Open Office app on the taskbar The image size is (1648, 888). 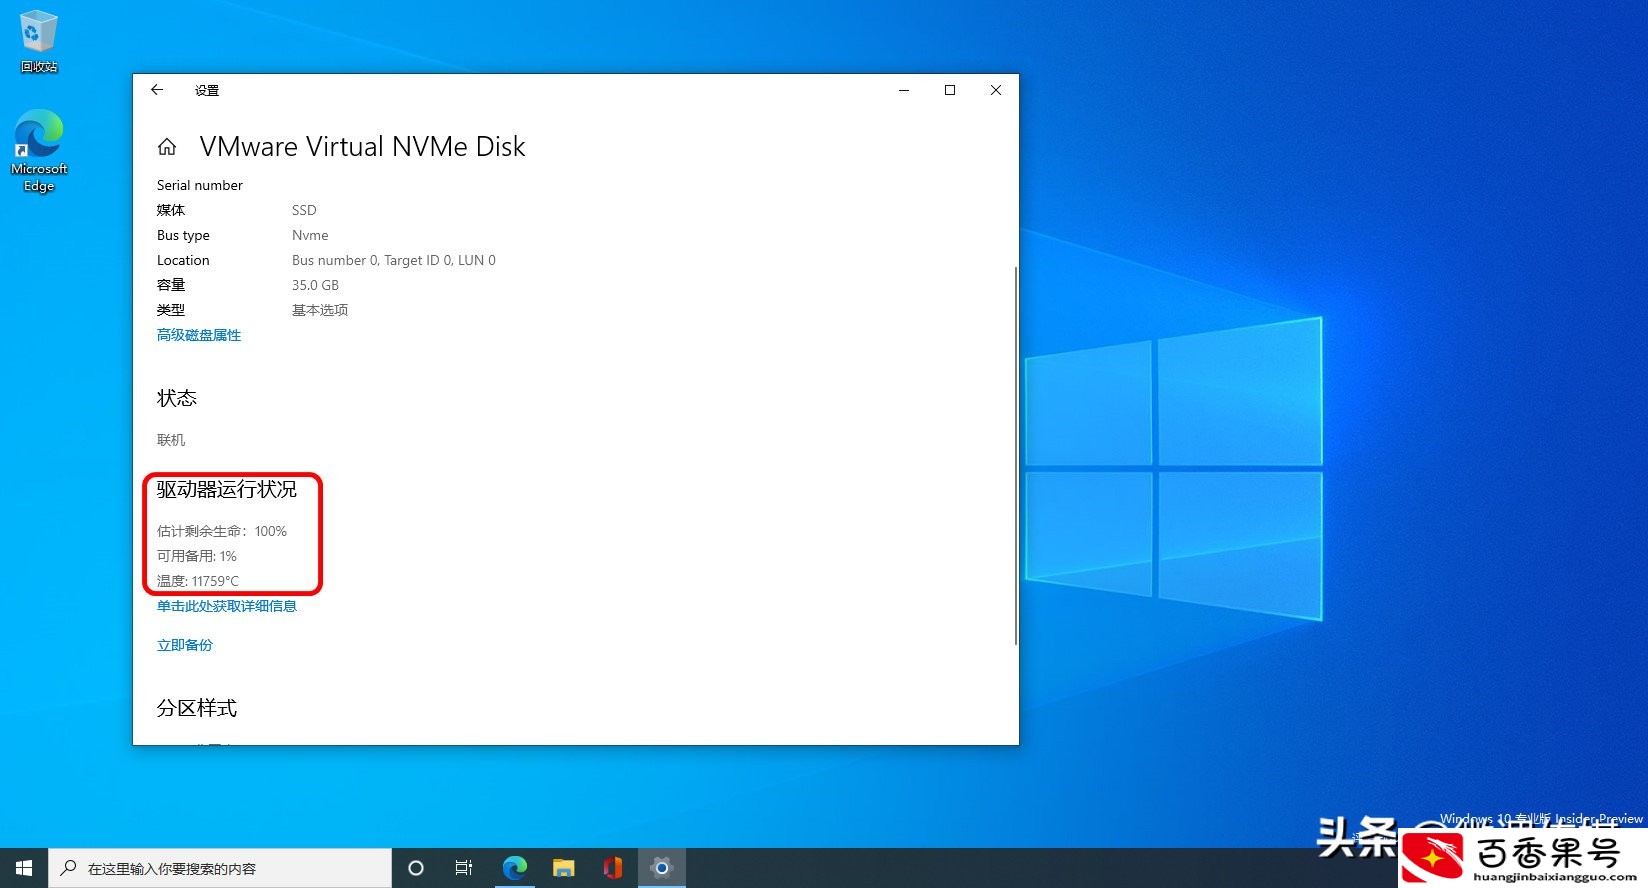(x=613, y=868)
